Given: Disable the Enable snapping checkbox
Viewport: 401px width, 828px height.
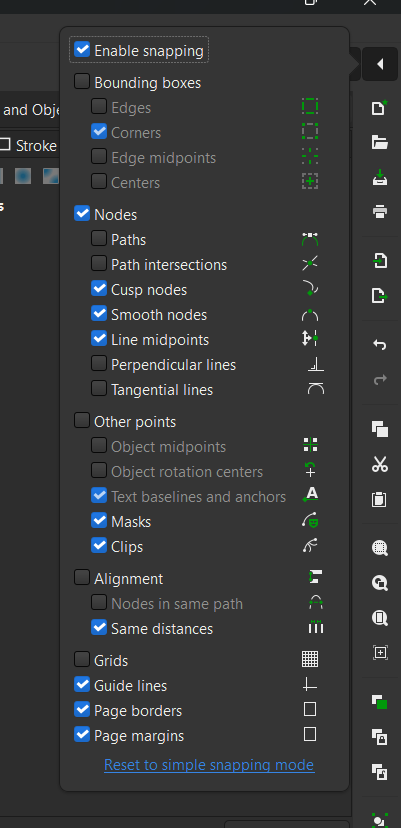Looking at the screenshot, I should point(82,50).
